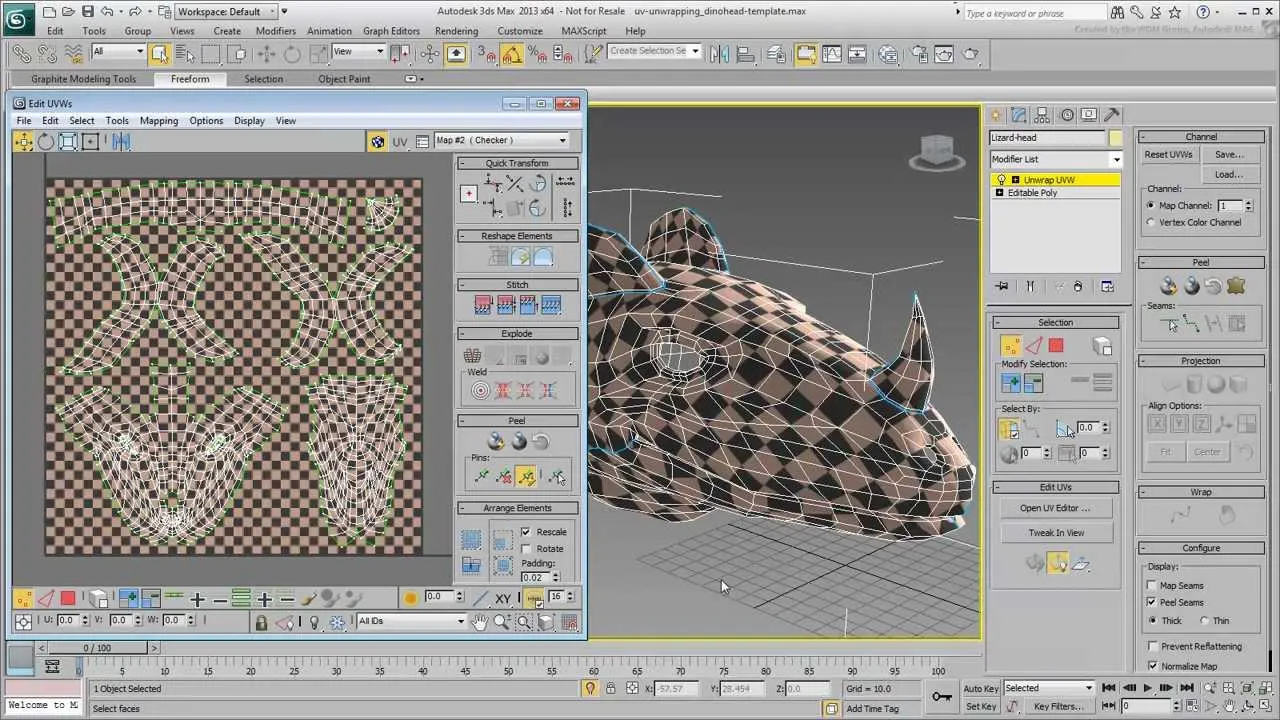Select the Map Channel radio button
The image size is (1280, 720).
pos(1151,206)
